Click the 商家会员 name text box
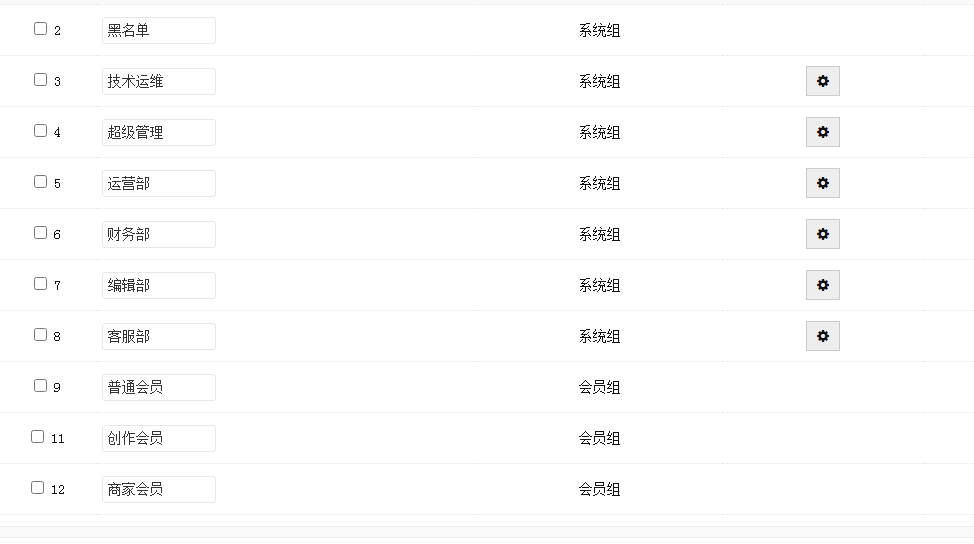This screenshot has width=974, height=544. 158,489
